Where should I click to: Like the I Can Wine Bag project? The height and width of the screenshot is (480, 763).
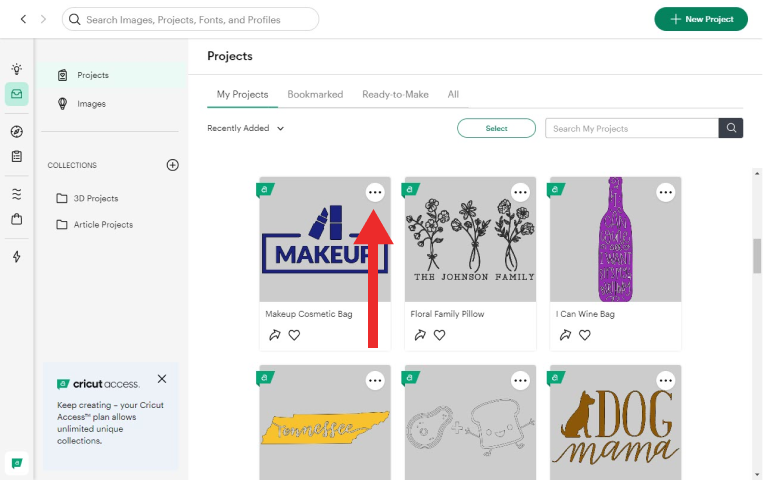585,335
